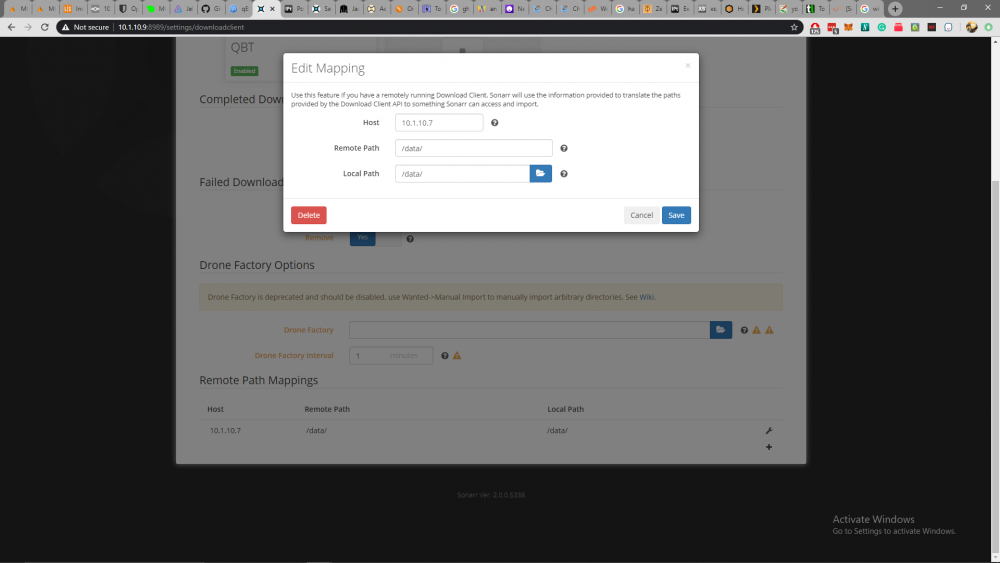
Task: Focus the Remote Path input field
Action: coord(473,148)
